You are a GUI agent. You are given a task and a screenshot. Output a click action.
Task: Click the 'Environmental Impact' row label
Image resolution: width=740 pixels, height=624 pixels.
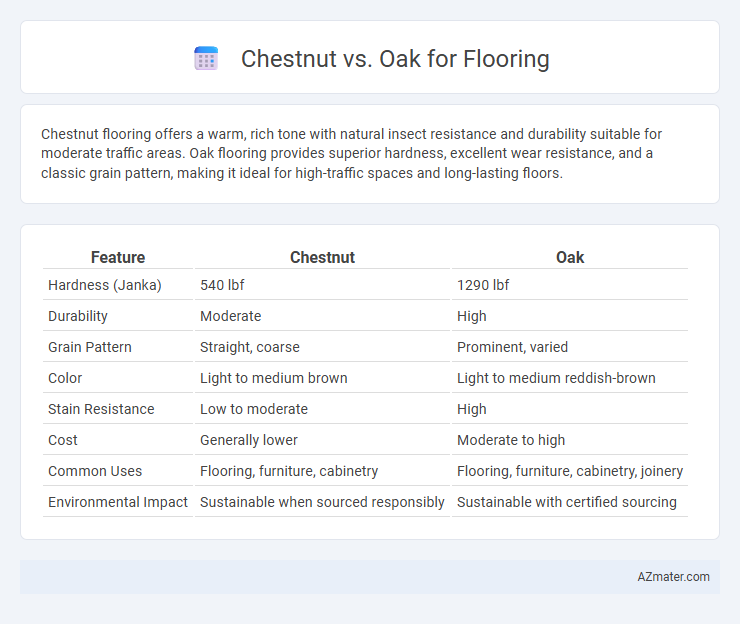click(x=118, y=502)
